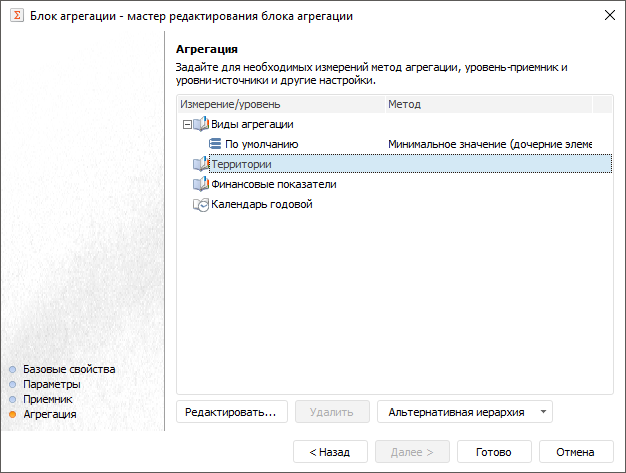This screenshot has height=473, width=626.
Task: Select the Минимальное значение method cell
Action: coord(490,144)
